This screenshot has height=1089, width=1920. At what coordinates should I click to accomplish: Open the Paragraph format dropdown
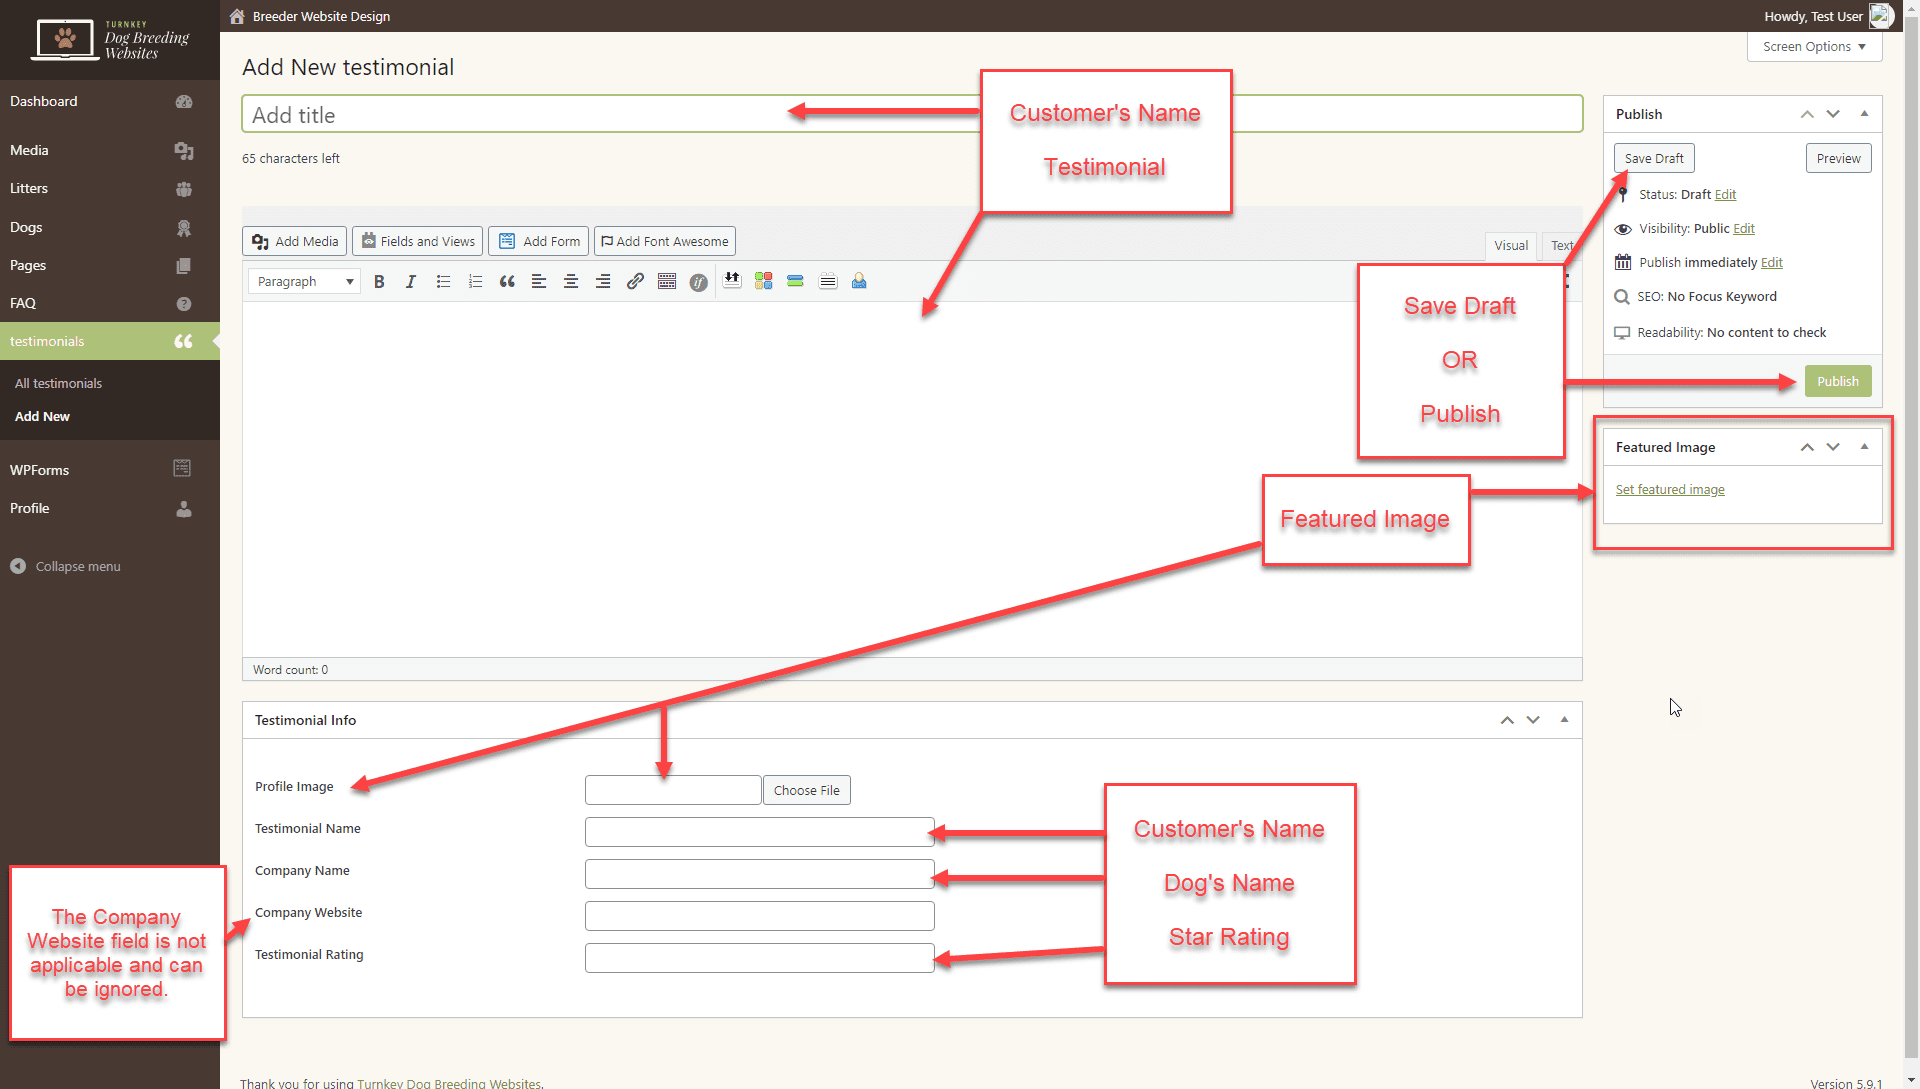point(304,282)
